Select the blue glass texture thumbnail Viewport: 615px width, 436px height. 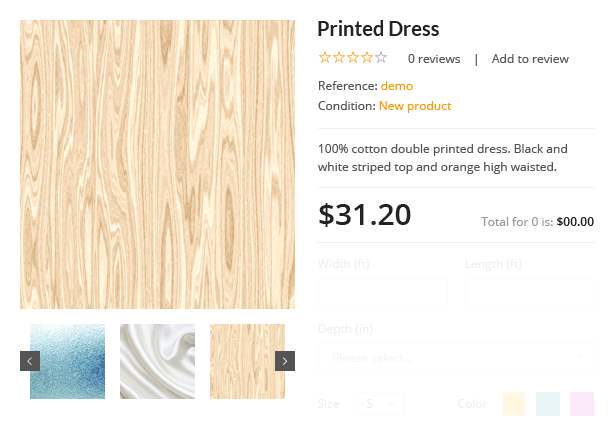pyautogui.click(x=67, y=361)
